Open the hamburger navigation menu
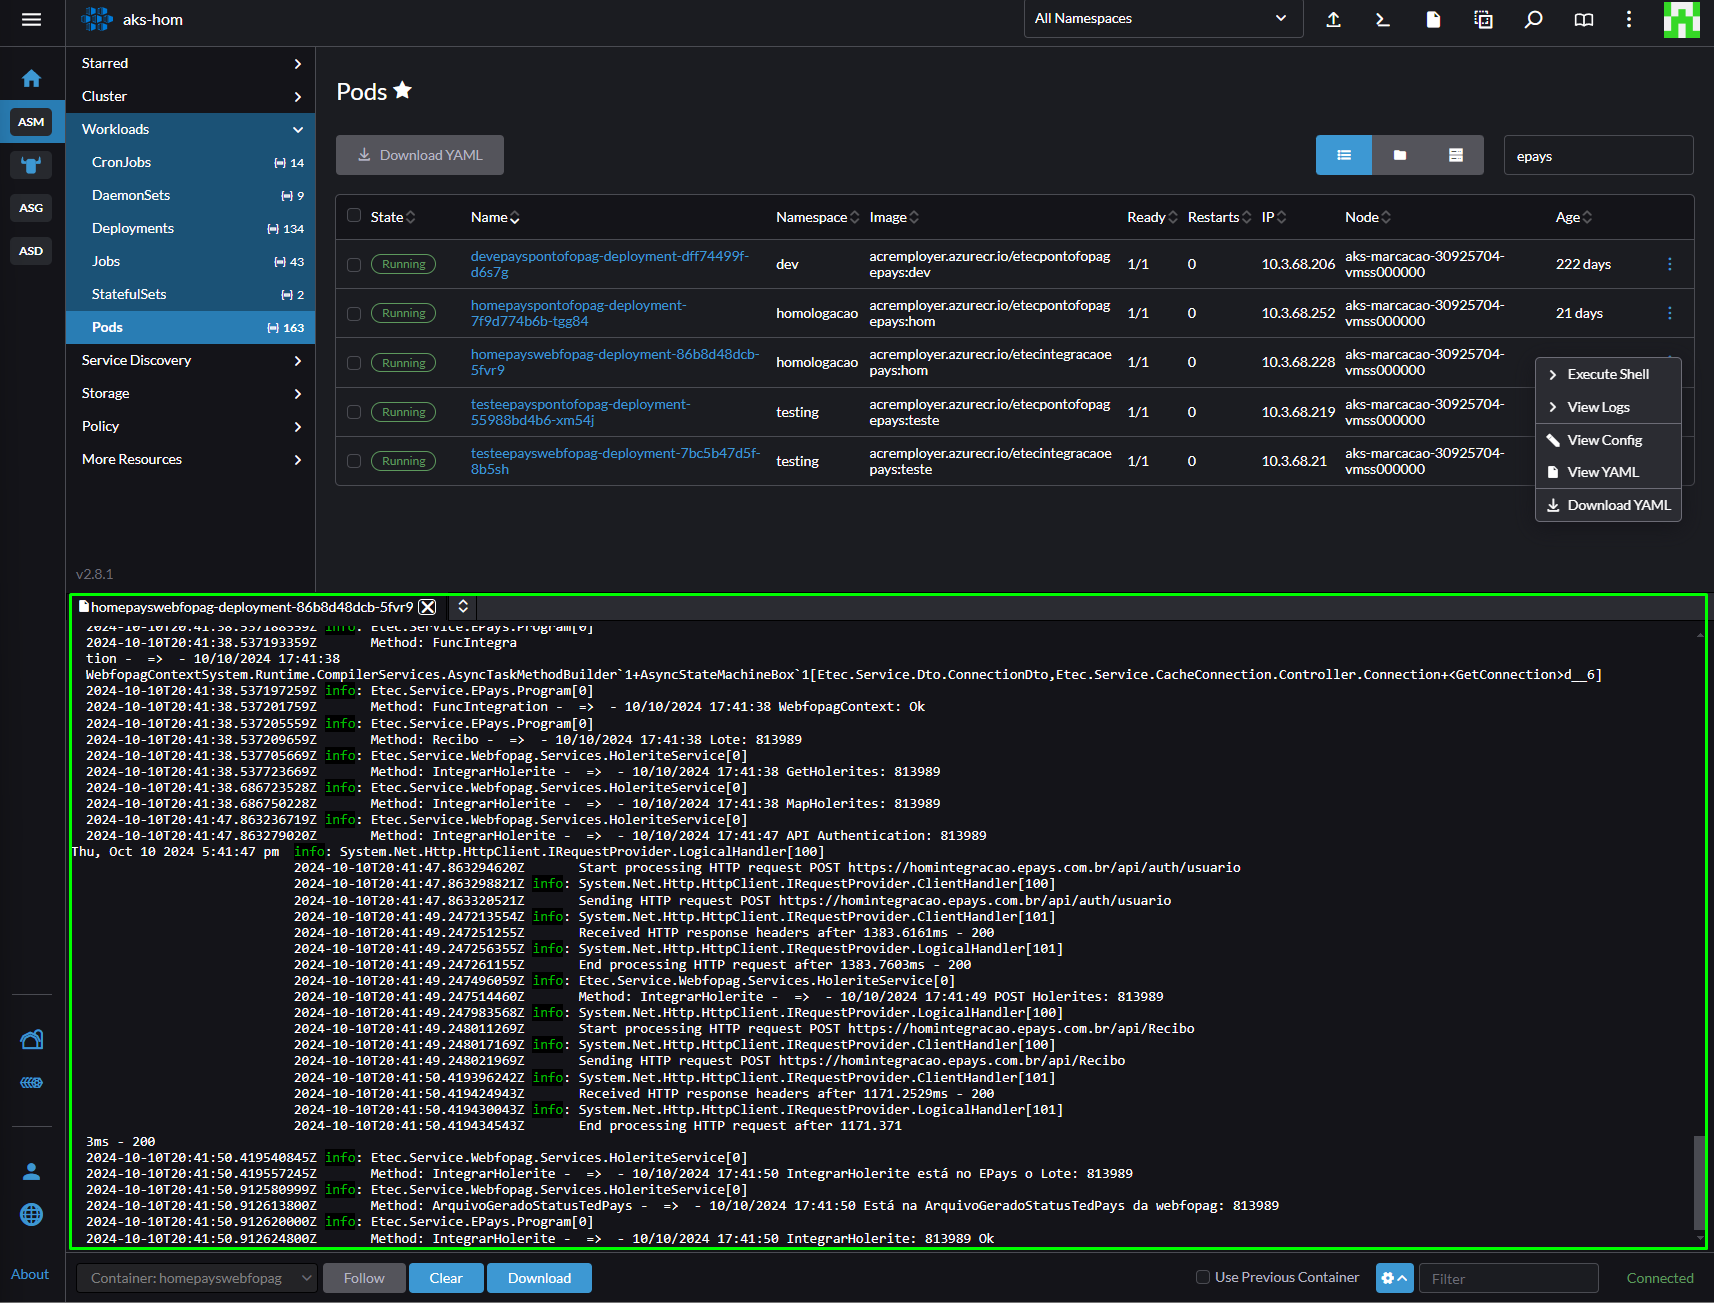 click(x=32, y=19)
